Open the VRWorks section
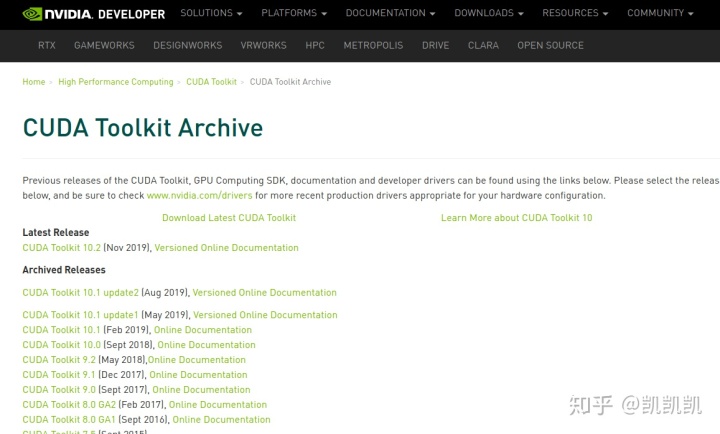The width and height of the screenshot is (720, 434). click(x=264, y=45)
